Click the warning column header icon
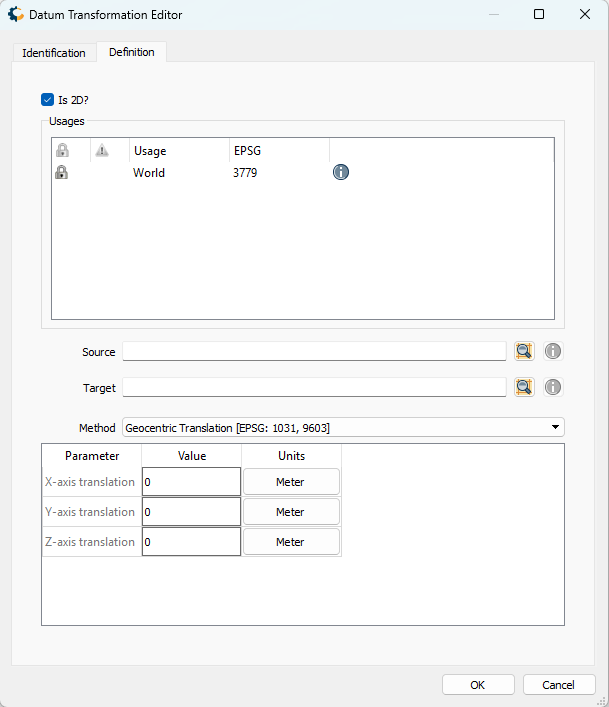Viewport: 609px width, 707px height. pos(102,150)
